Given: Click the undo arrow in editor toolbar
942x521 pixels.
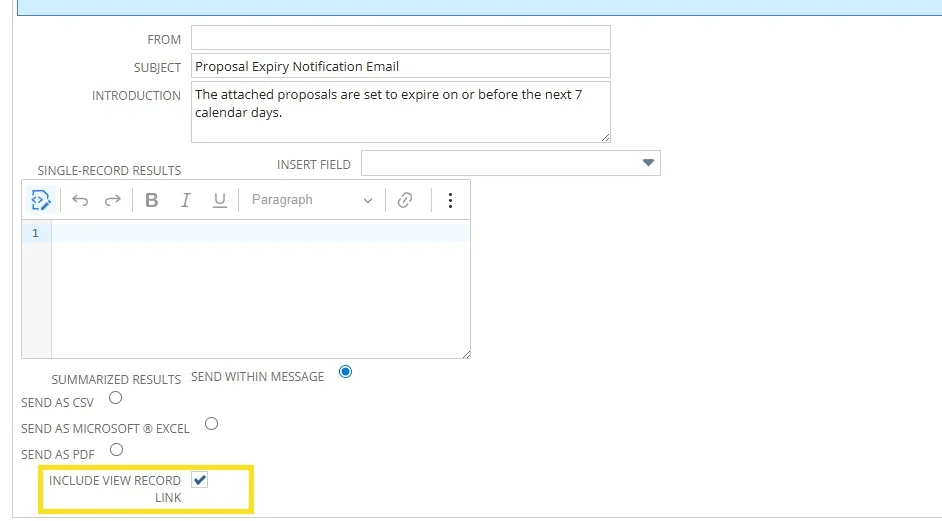Looking at the screenshot, I should click(80, 200).
